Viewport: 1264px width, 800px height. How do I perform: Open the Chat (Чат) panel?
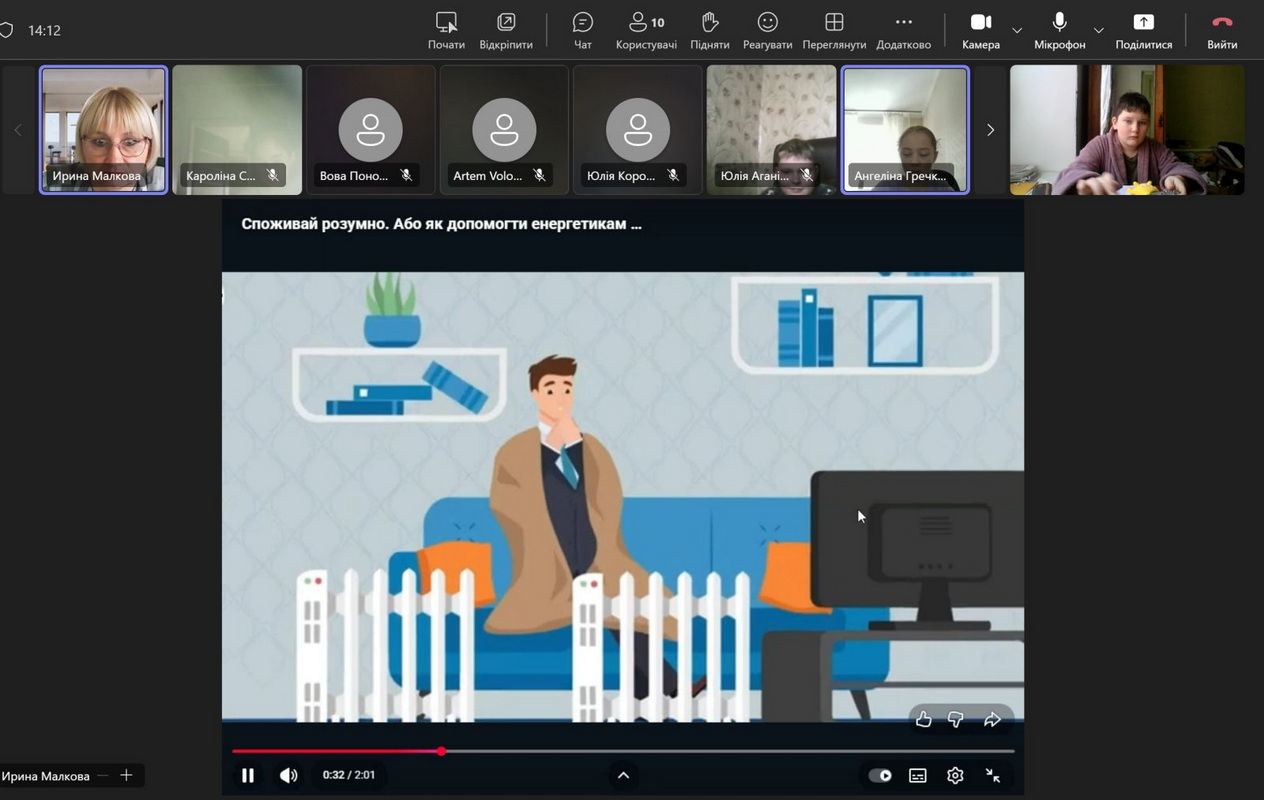(x=582, y=30)
